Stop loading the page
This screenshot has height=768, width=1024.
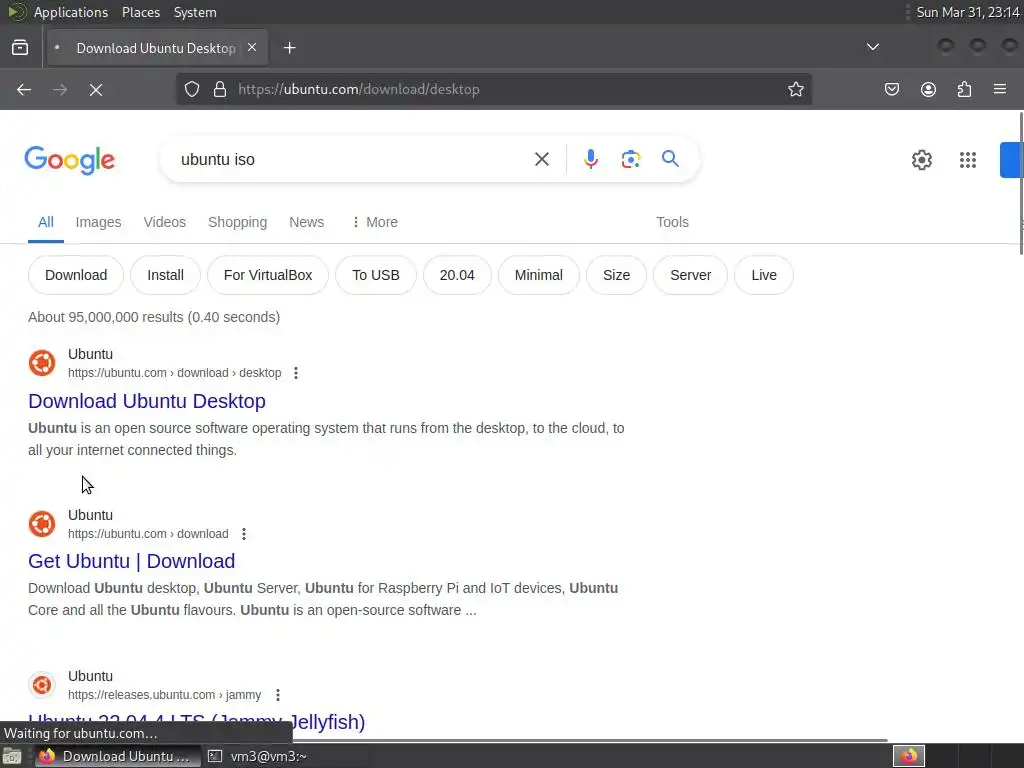tap(96, 89)
